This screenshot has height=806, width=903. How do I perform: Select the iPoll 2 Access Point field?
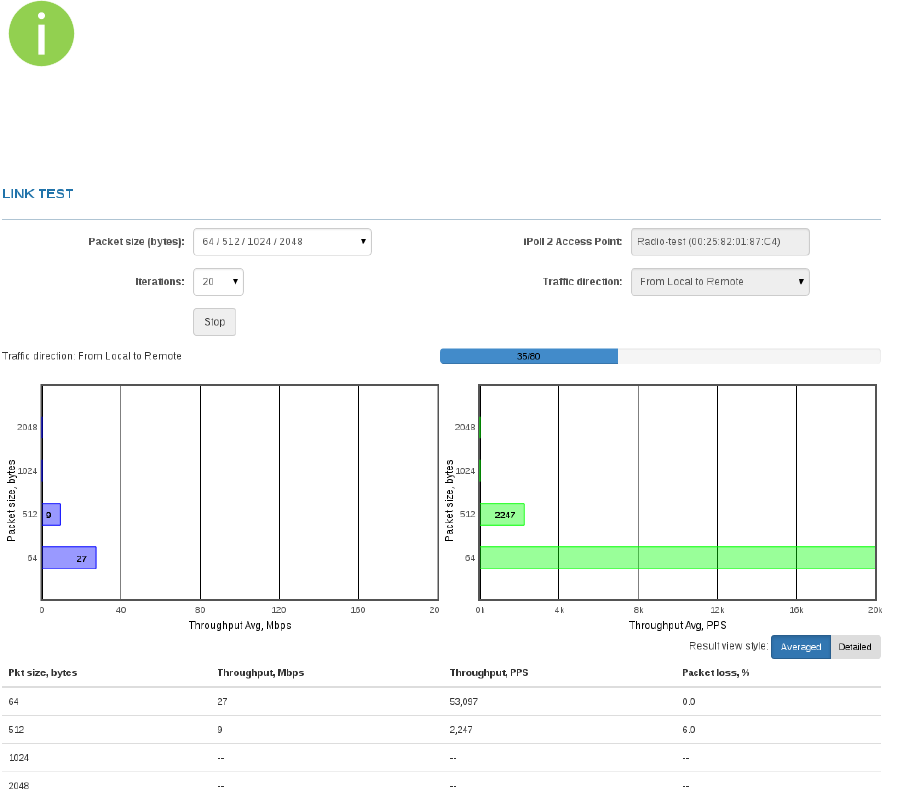(x=720, y=242)
